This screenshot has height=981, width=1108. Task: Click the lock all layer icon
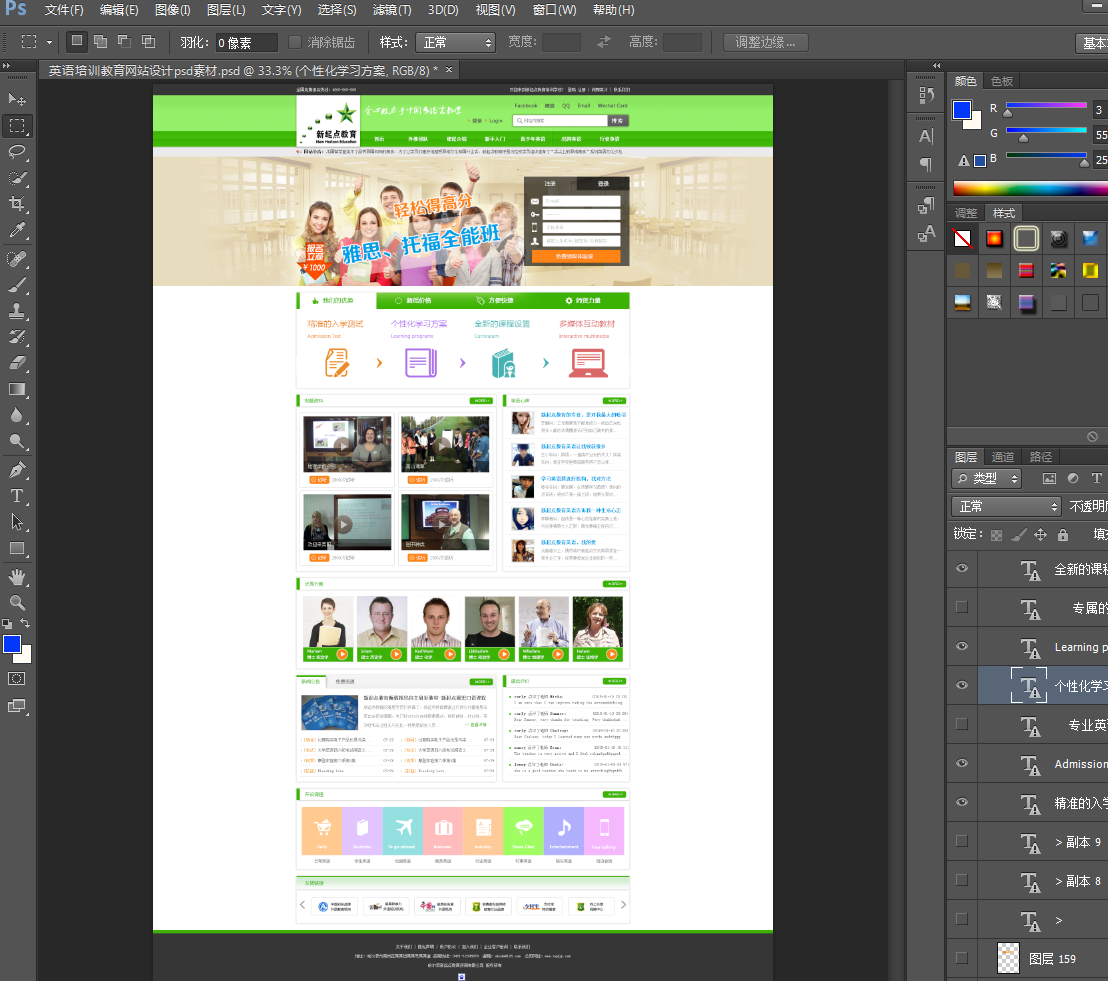[x=1062, y=534]
